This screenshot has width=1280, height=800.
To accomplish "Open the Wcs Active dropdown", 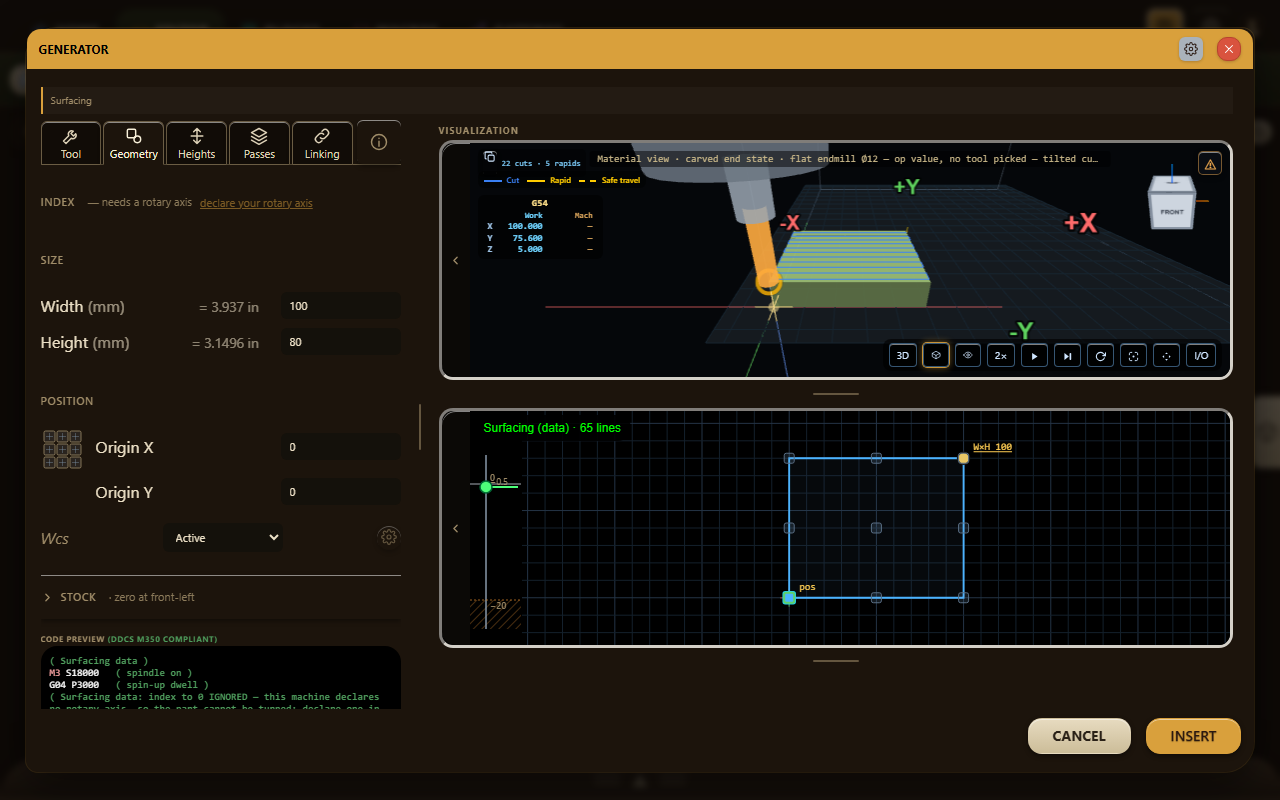I will point(223,538).
